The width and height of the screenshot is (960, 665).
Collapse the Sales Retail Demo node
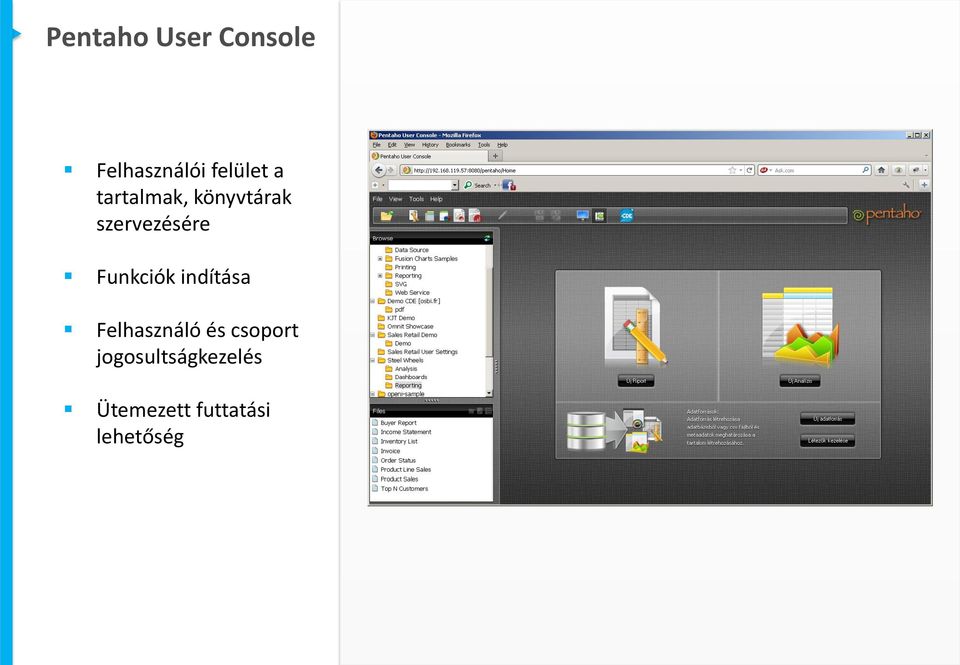(373, 335)
